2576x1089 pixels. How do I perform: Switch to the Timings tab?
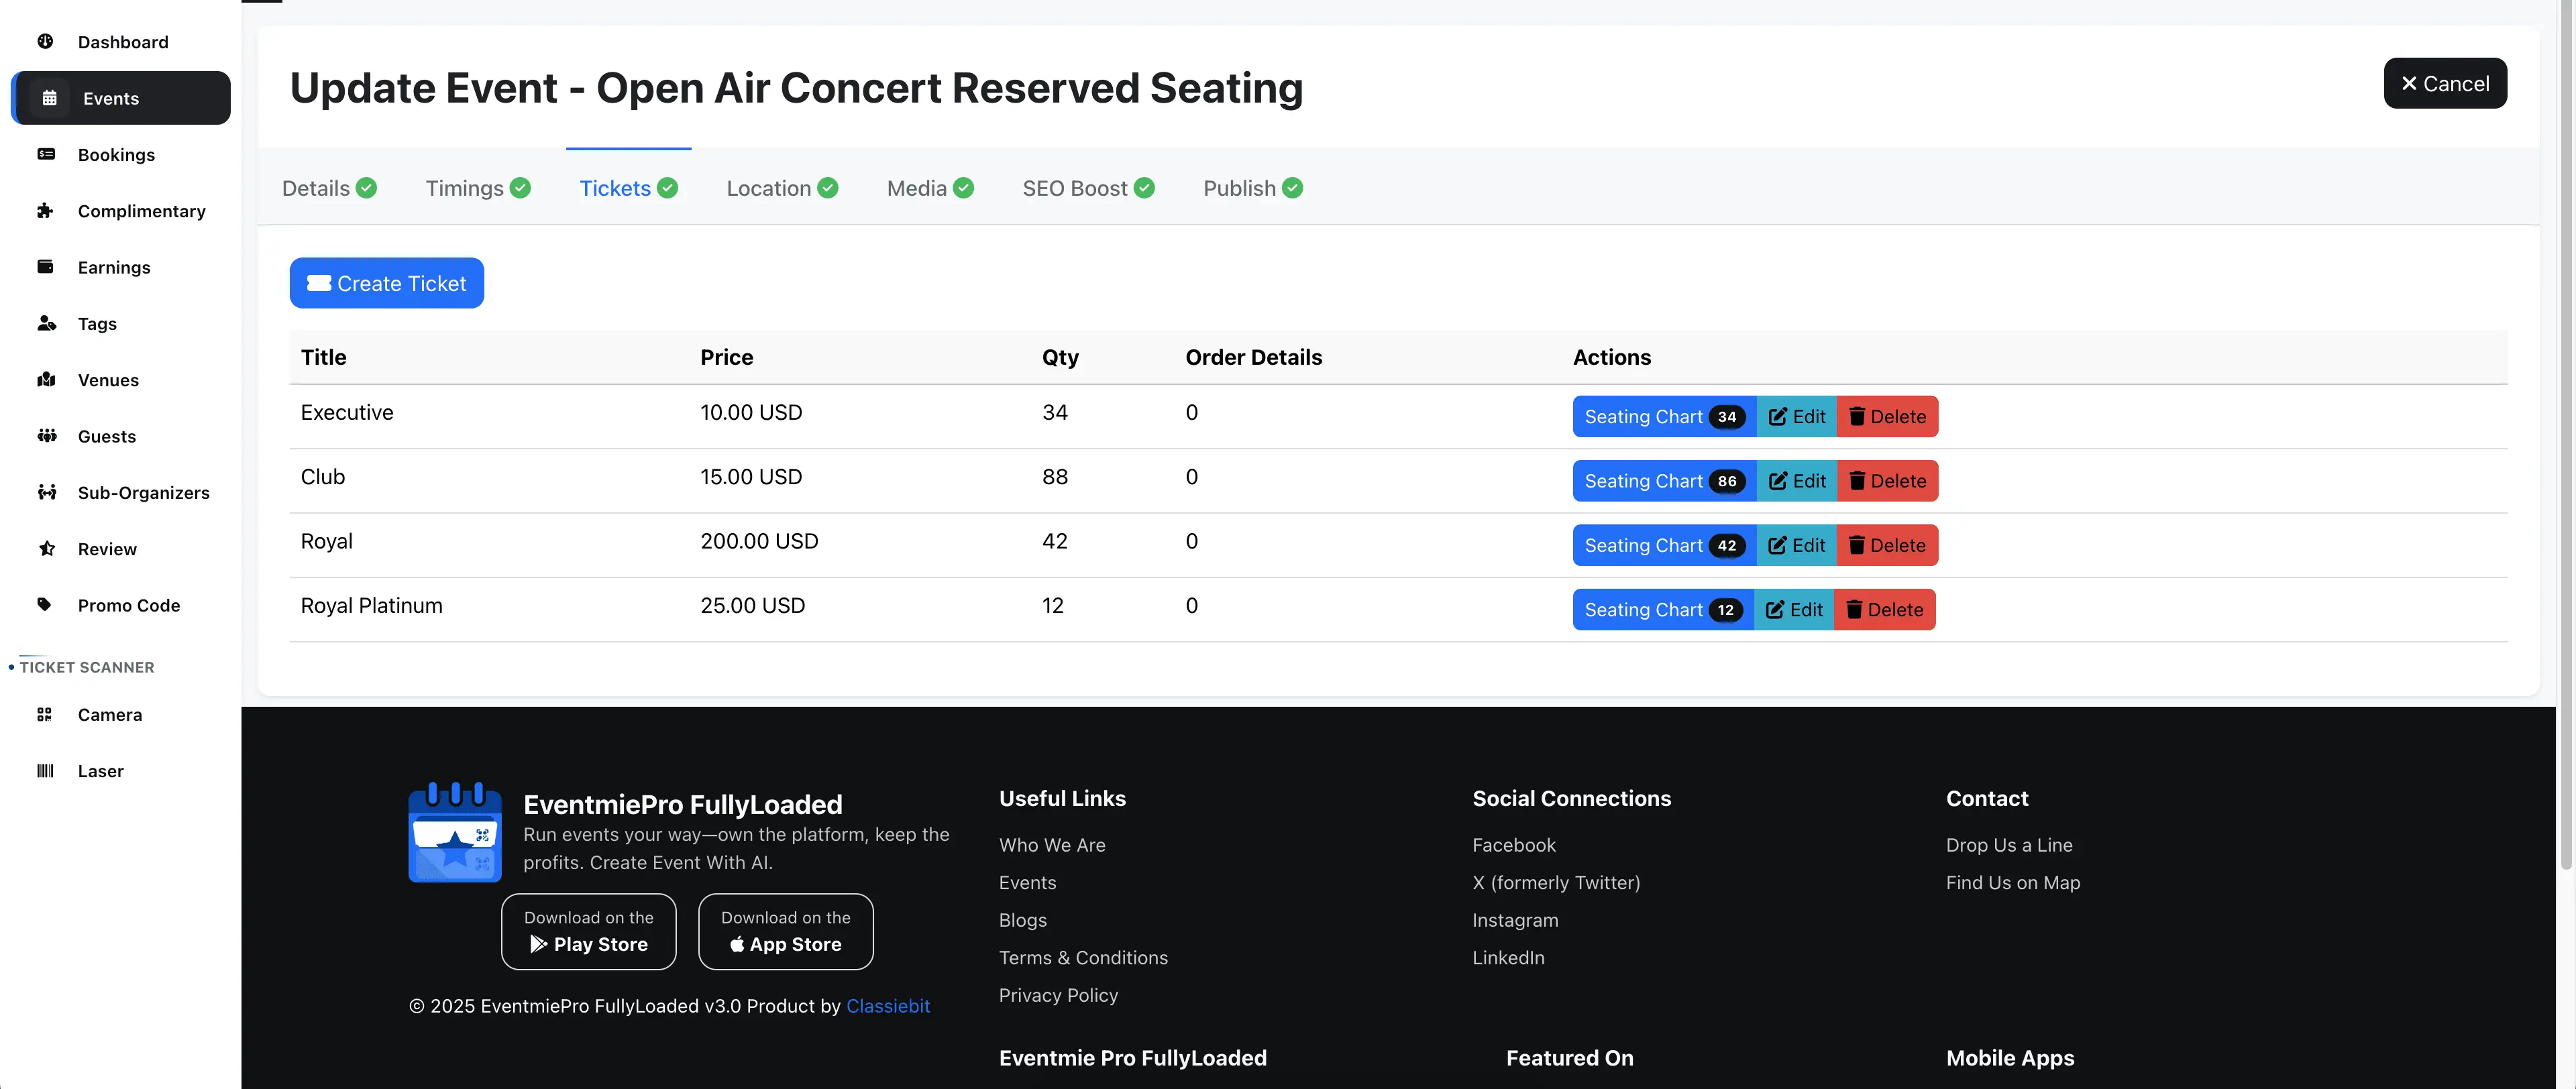pyautogui.click(x=463, y=188)
